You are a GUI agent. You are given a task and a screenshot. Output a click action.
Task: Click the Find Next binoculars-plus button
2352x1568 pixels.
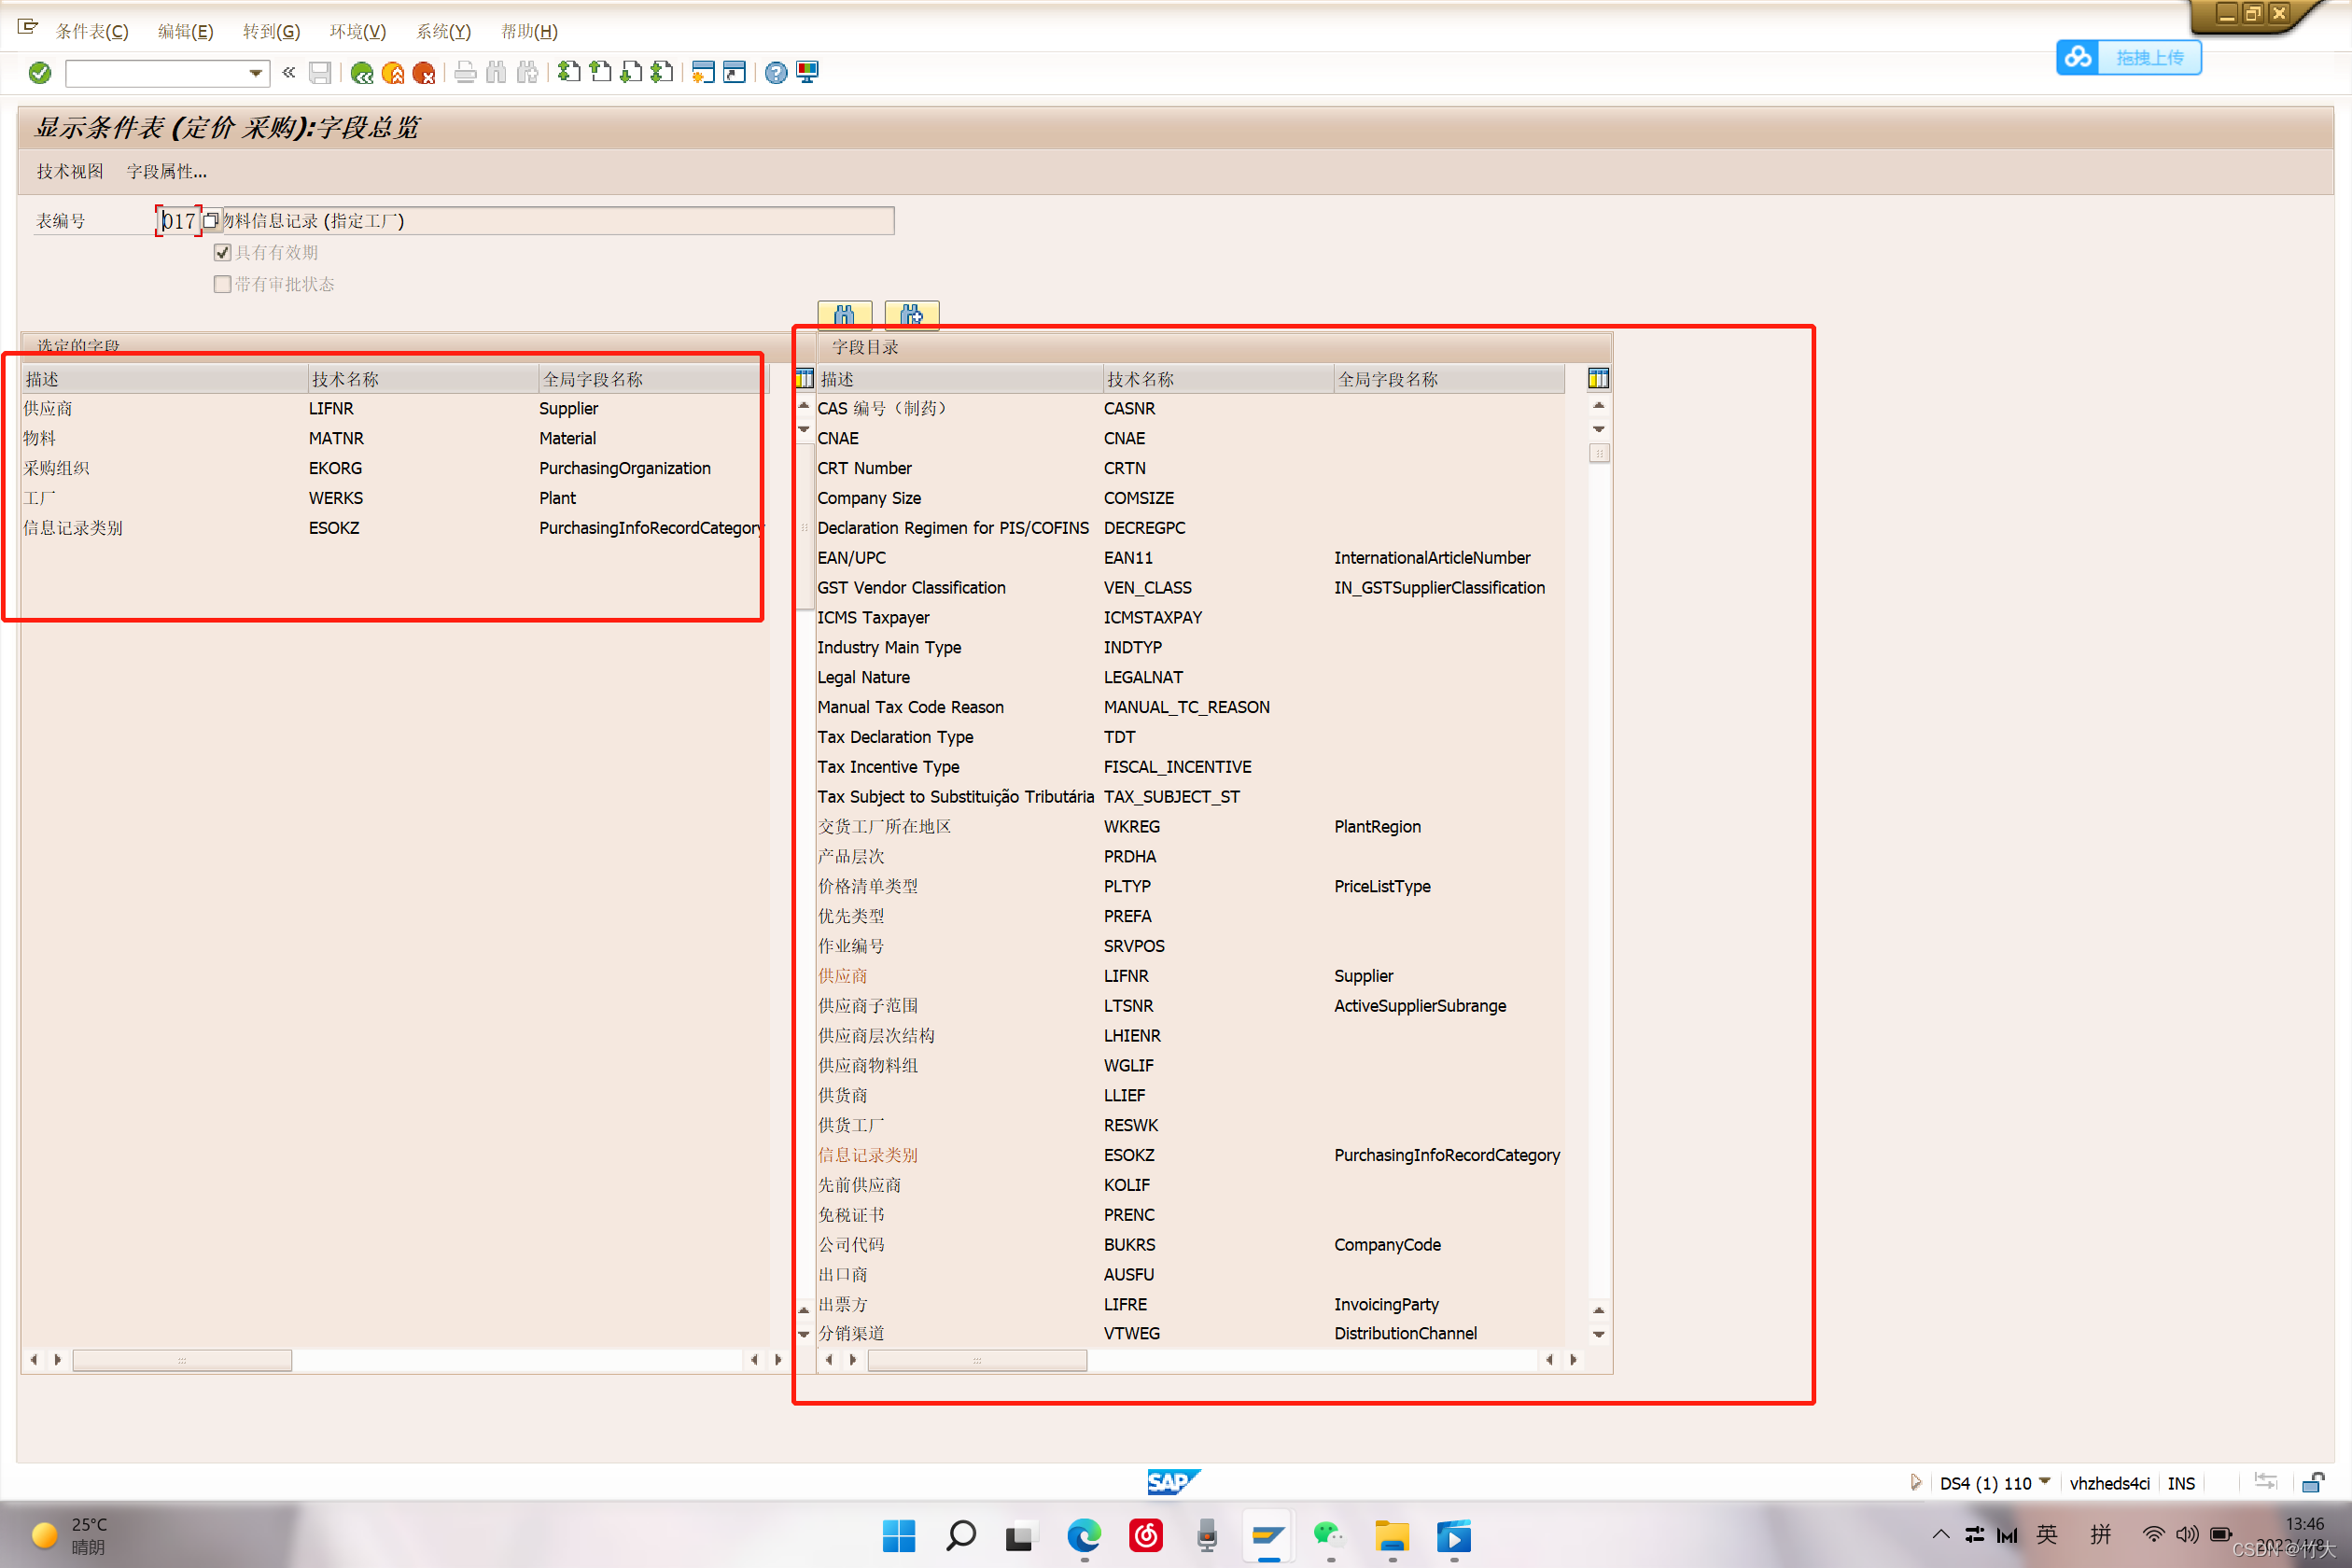[x=911, y=315]
